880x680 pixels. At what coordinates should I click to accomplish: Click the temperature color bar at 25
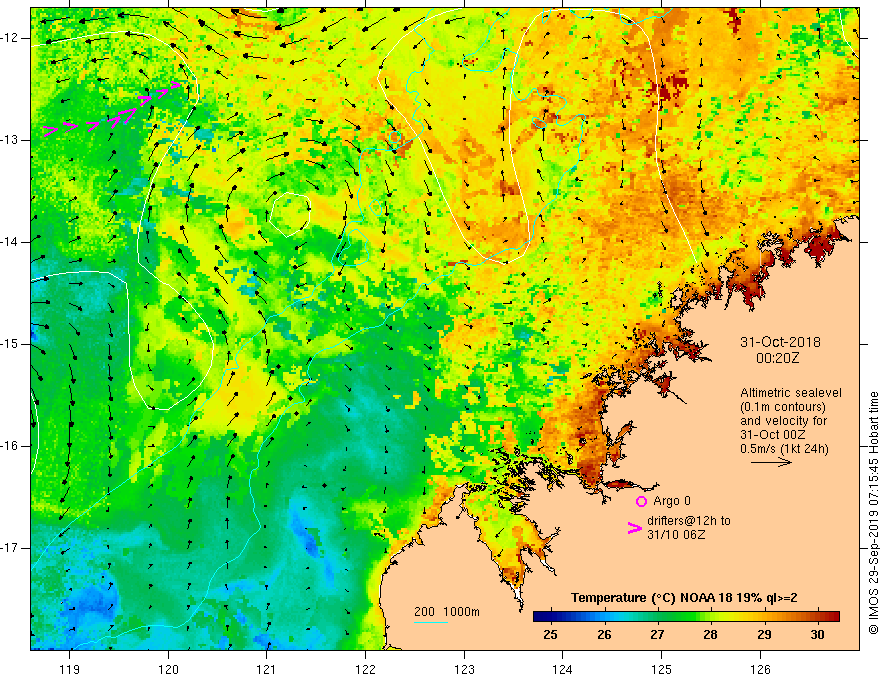coord(551,617)
